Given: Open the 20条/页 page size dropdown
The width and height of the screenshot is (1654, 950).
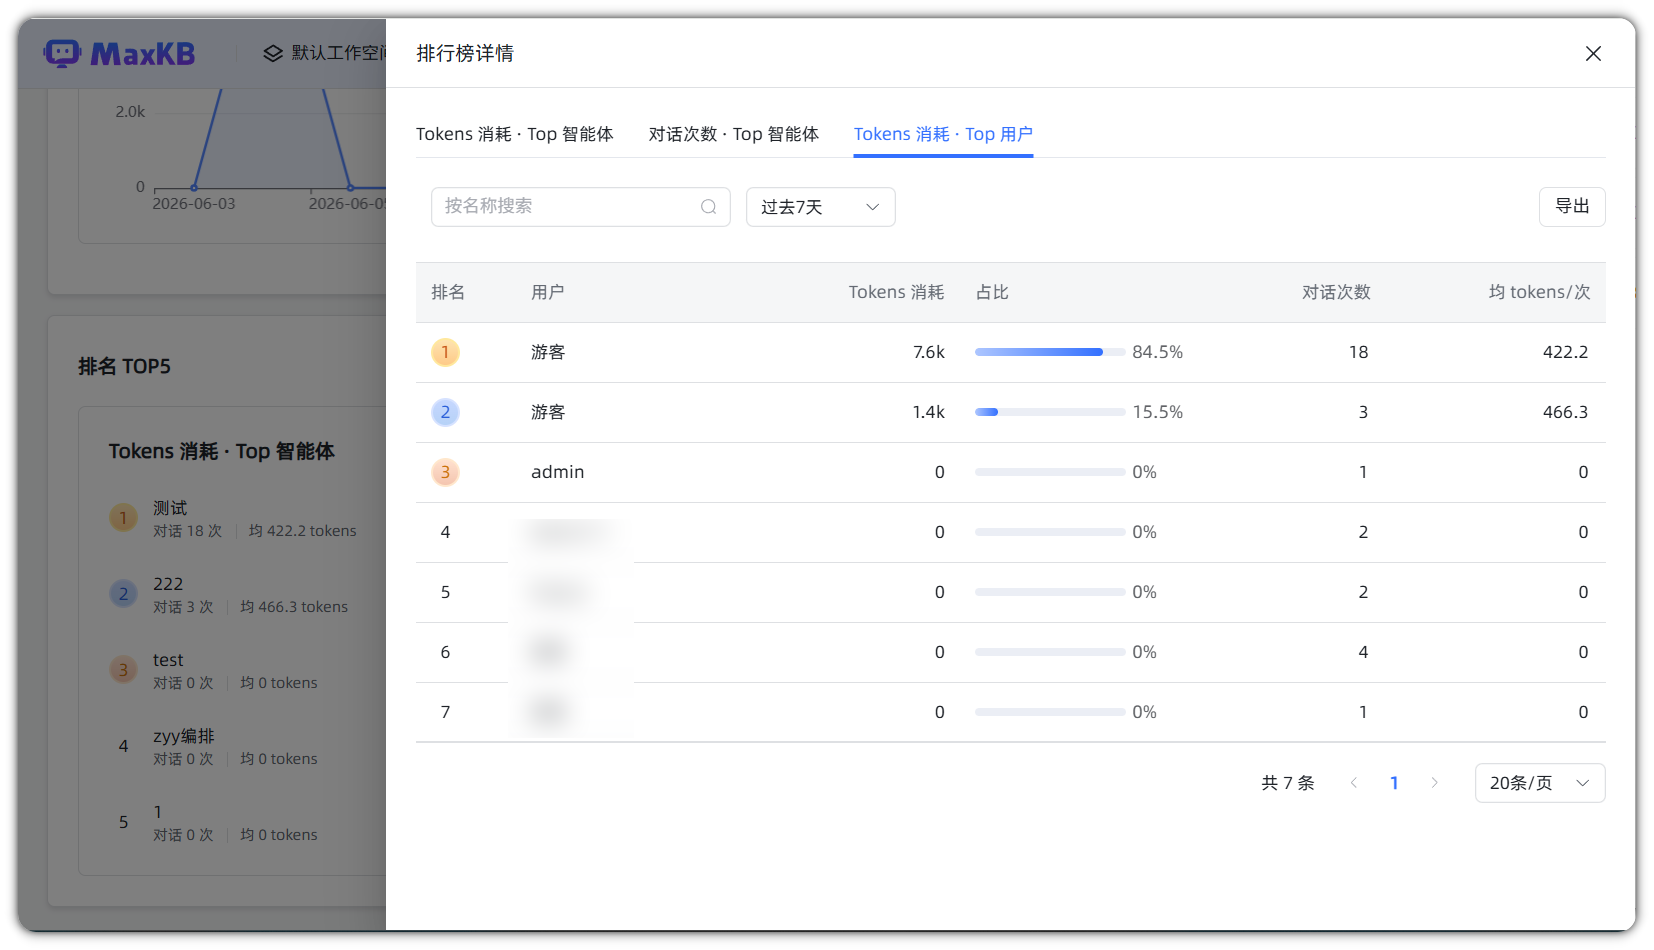Looking at the screenshot, I should point(1540,783).
